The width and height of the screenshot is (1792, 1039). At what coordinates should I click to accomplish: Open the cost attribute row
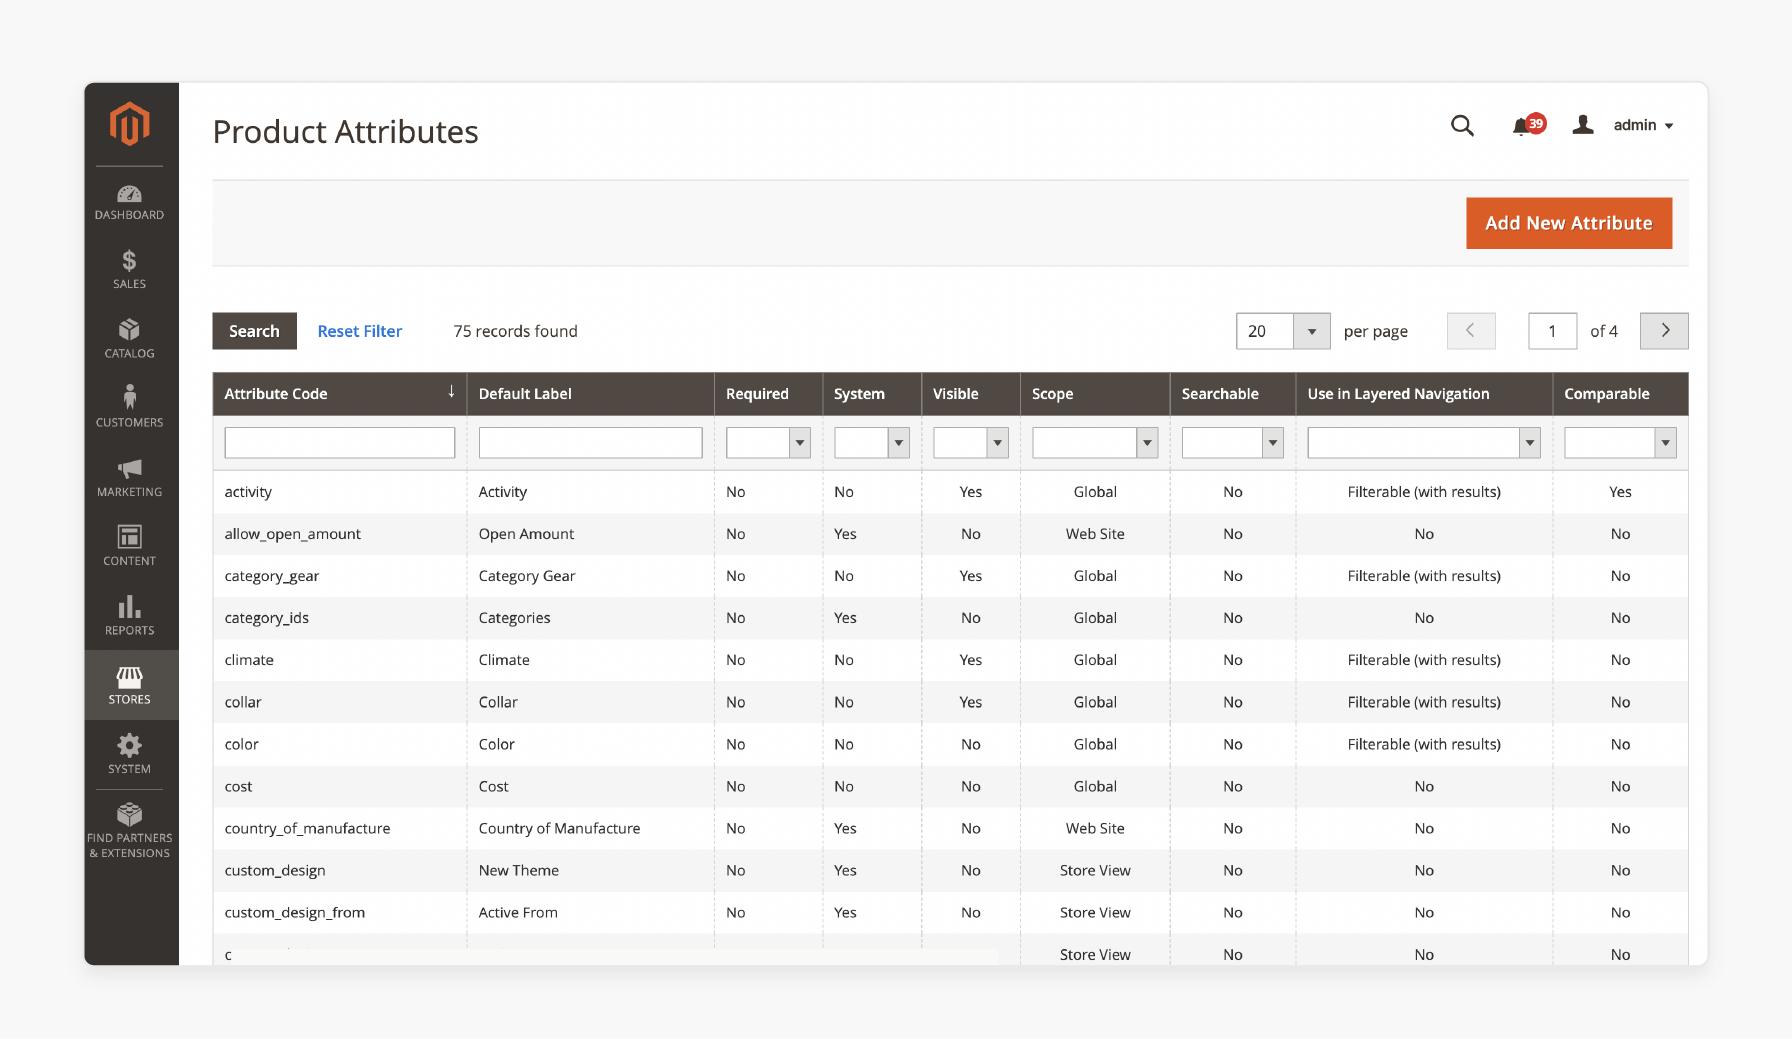pyautogui.click(x=950, y=787)
